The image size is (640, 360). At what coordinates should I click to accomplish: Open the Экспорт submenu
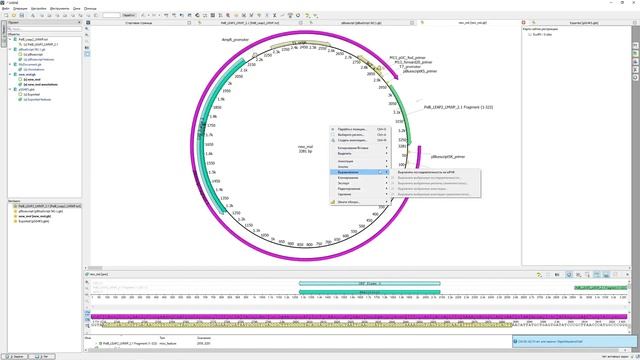tap(360, 183)
